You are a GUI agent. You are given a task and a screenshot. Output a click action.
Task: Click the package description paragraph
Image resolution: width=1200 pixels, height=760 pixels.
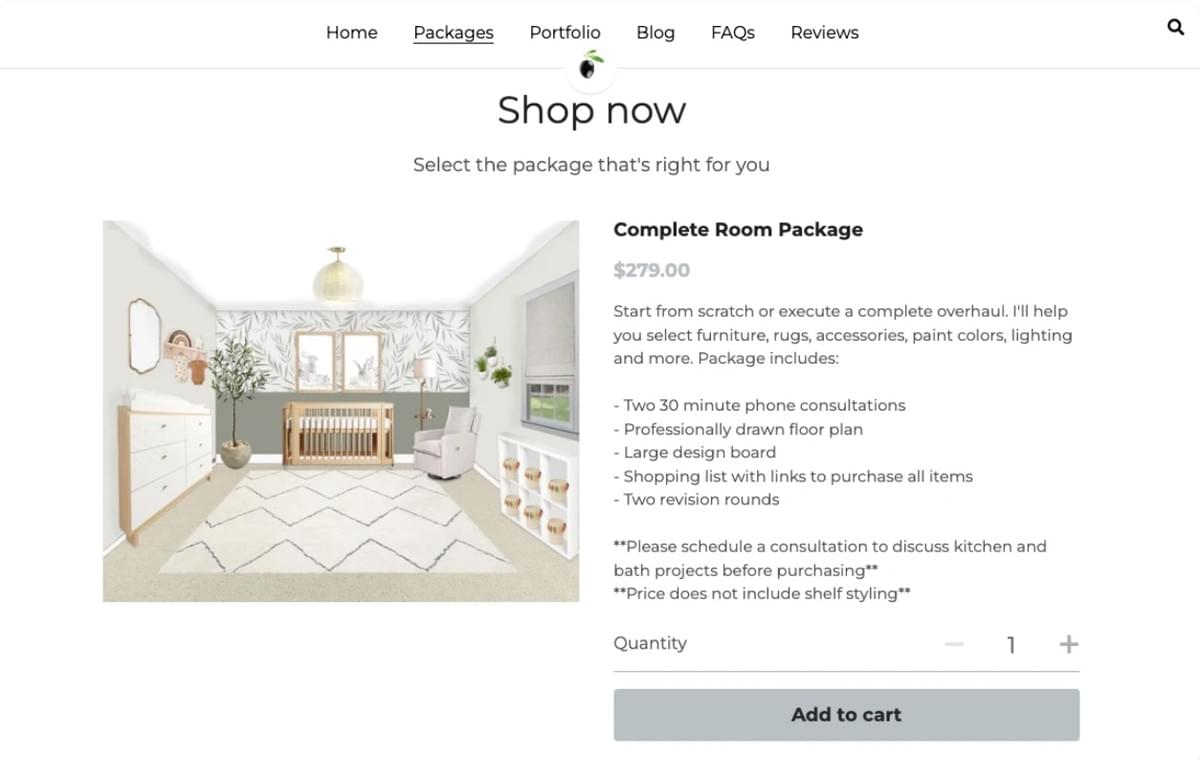tap(841, 334)
